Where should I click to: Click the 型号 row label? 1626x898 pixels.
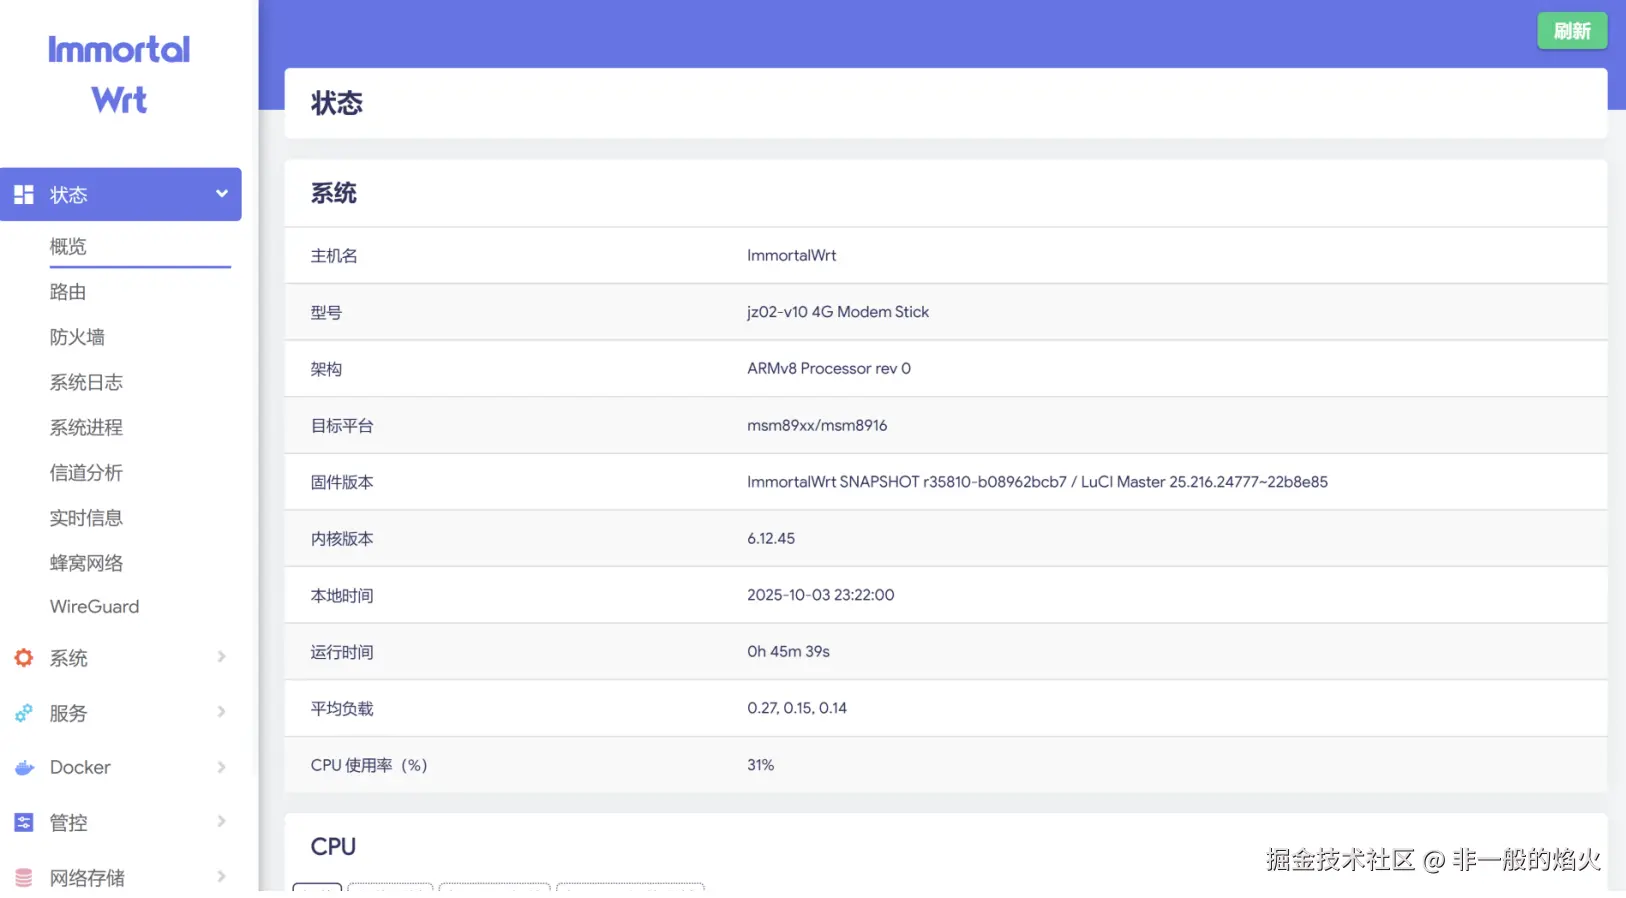(326, 313)
